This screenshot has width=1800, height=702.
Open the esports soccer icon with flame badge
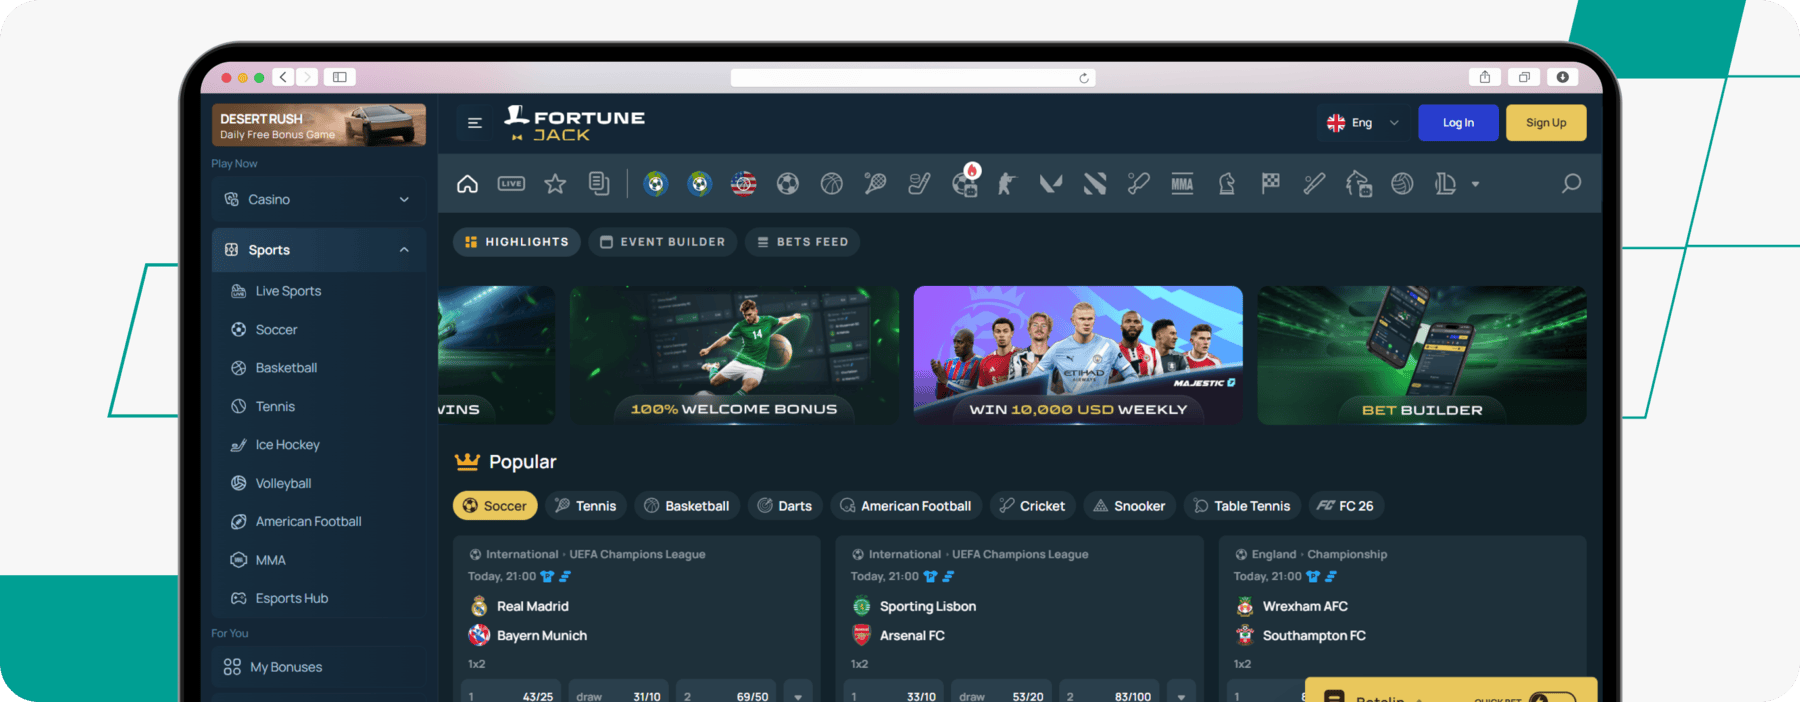(965, 181)
